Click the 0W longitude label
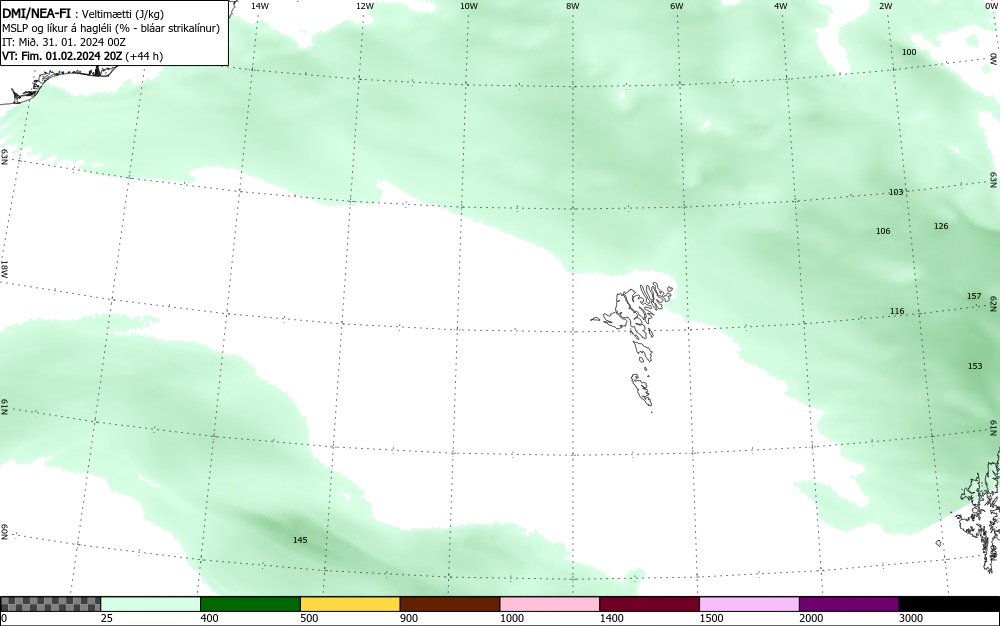 [990, 6]
